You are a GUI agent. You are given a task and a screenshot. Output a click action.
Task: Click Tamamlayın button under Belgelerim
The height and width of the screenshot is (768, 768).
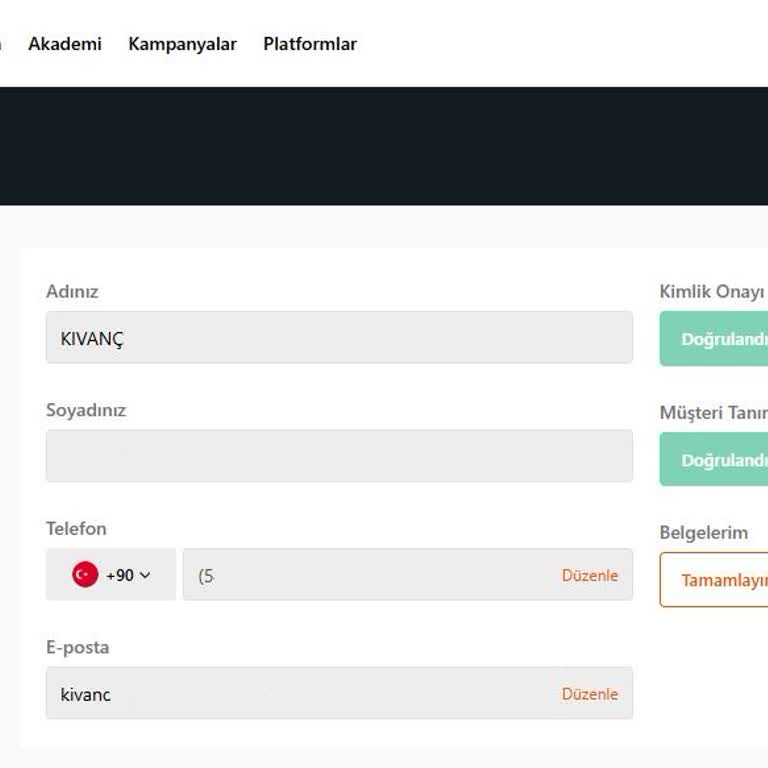point(714,580)
